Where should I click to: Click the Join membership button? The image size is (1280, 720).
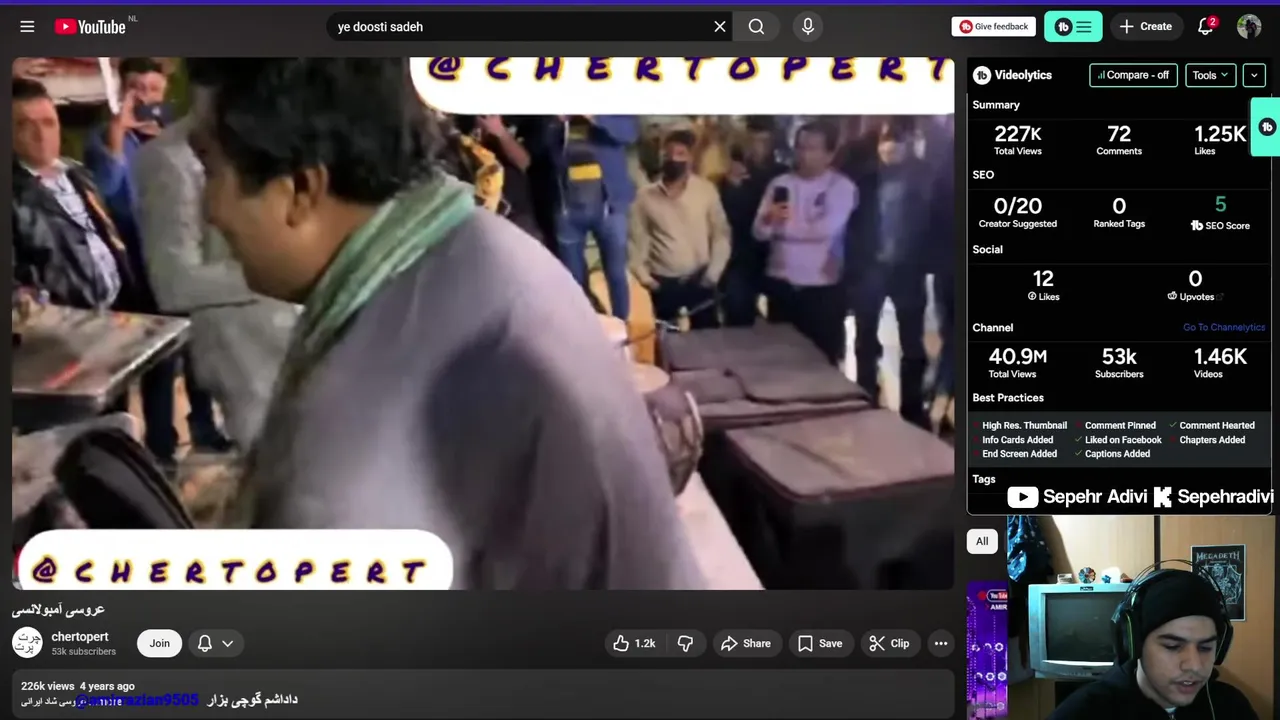pyautogui.click(x=160, y=643)
